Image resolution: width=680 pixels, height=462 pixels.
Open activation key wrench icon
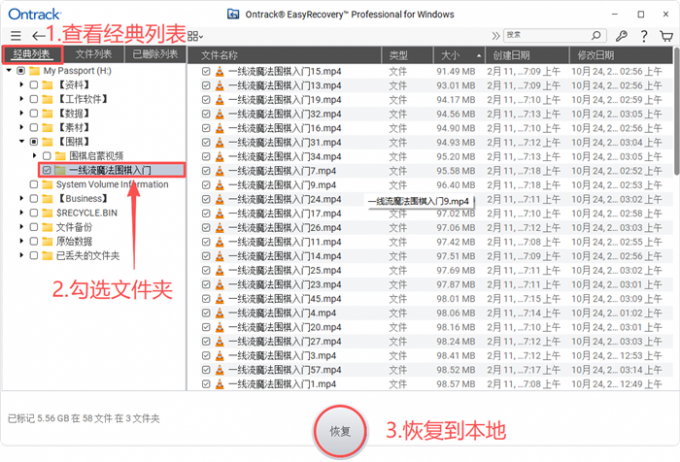point(621,36)
